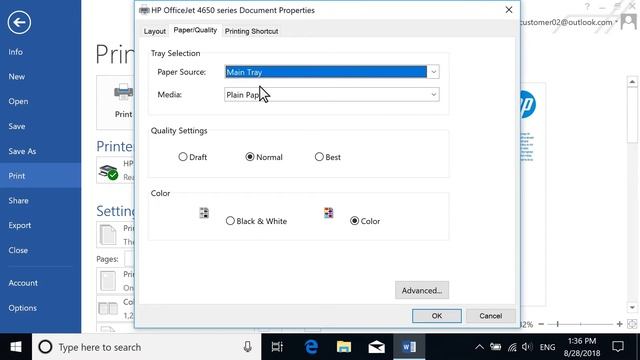Expand the Media dropdown arrow

(x=433, y=95)
